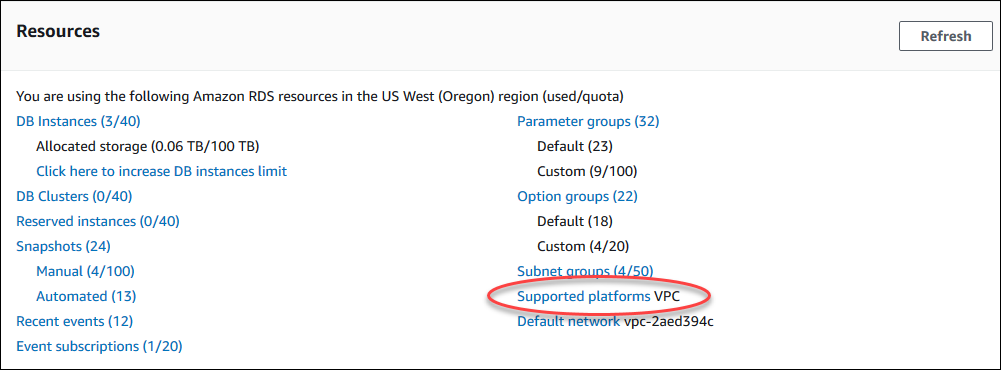
Task: Click the Resources panel heading
Action: click(x=58, y=31)
